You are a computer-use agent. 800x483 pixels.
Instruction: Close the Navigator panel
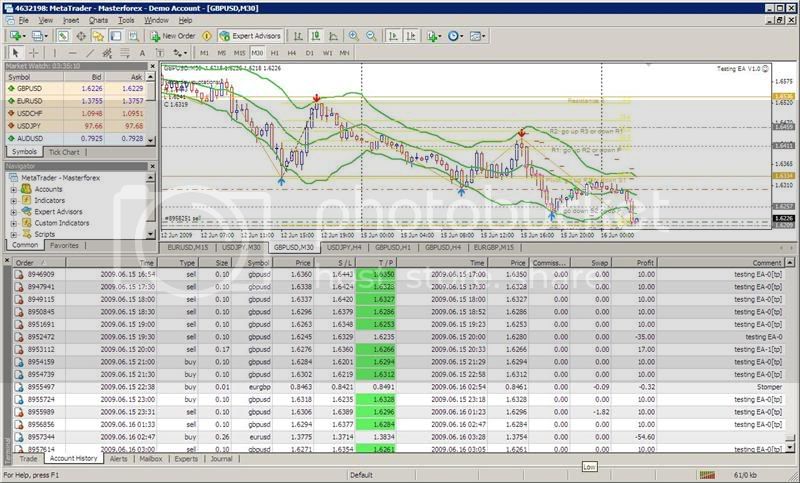tap(152, 166)
